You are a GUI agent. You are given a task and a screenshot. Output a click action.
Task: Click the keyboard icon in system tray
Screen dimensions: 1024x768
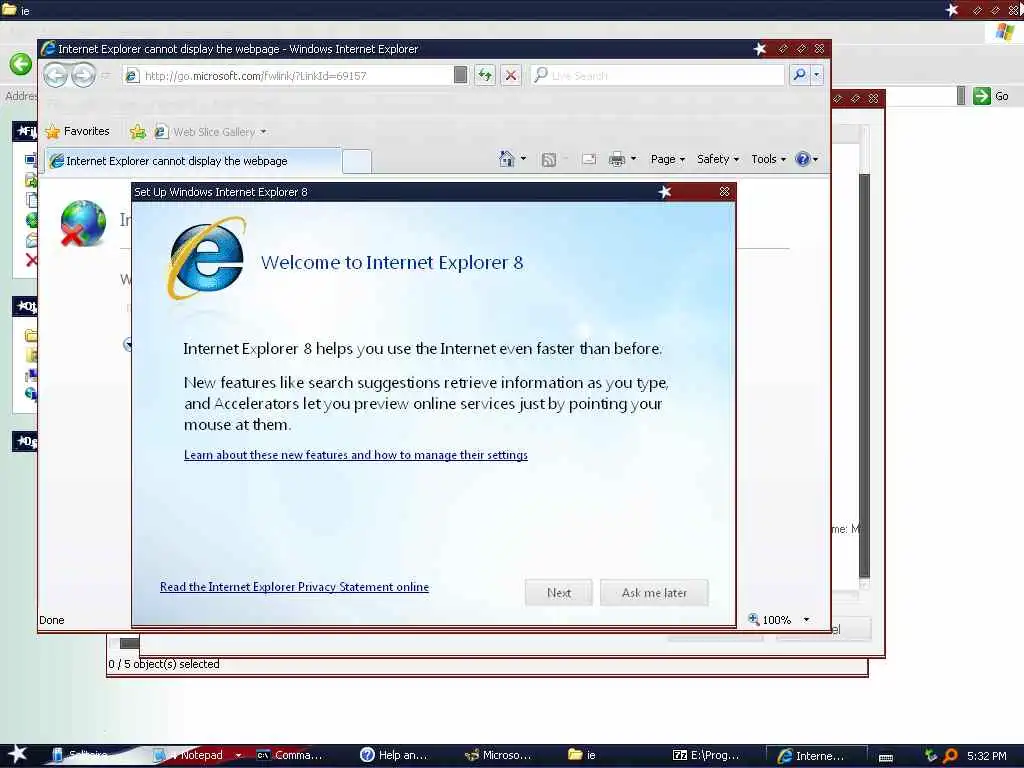[886, 757]
